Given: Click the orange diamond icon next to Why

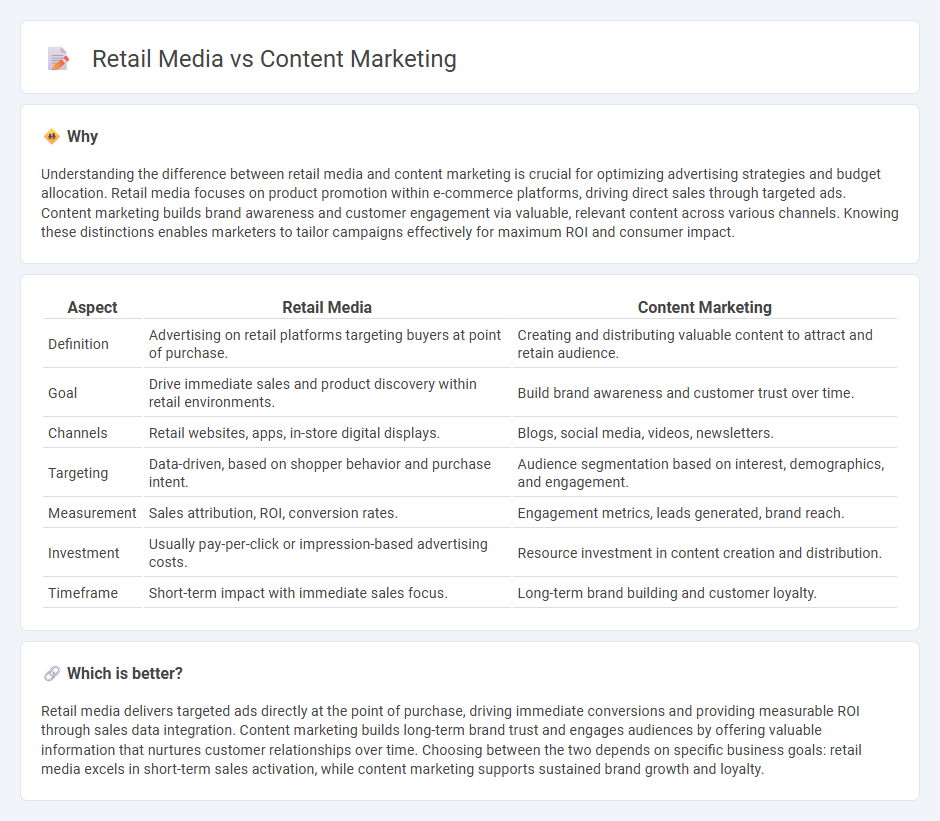Looking at the screenshot, I should [52, 137].
